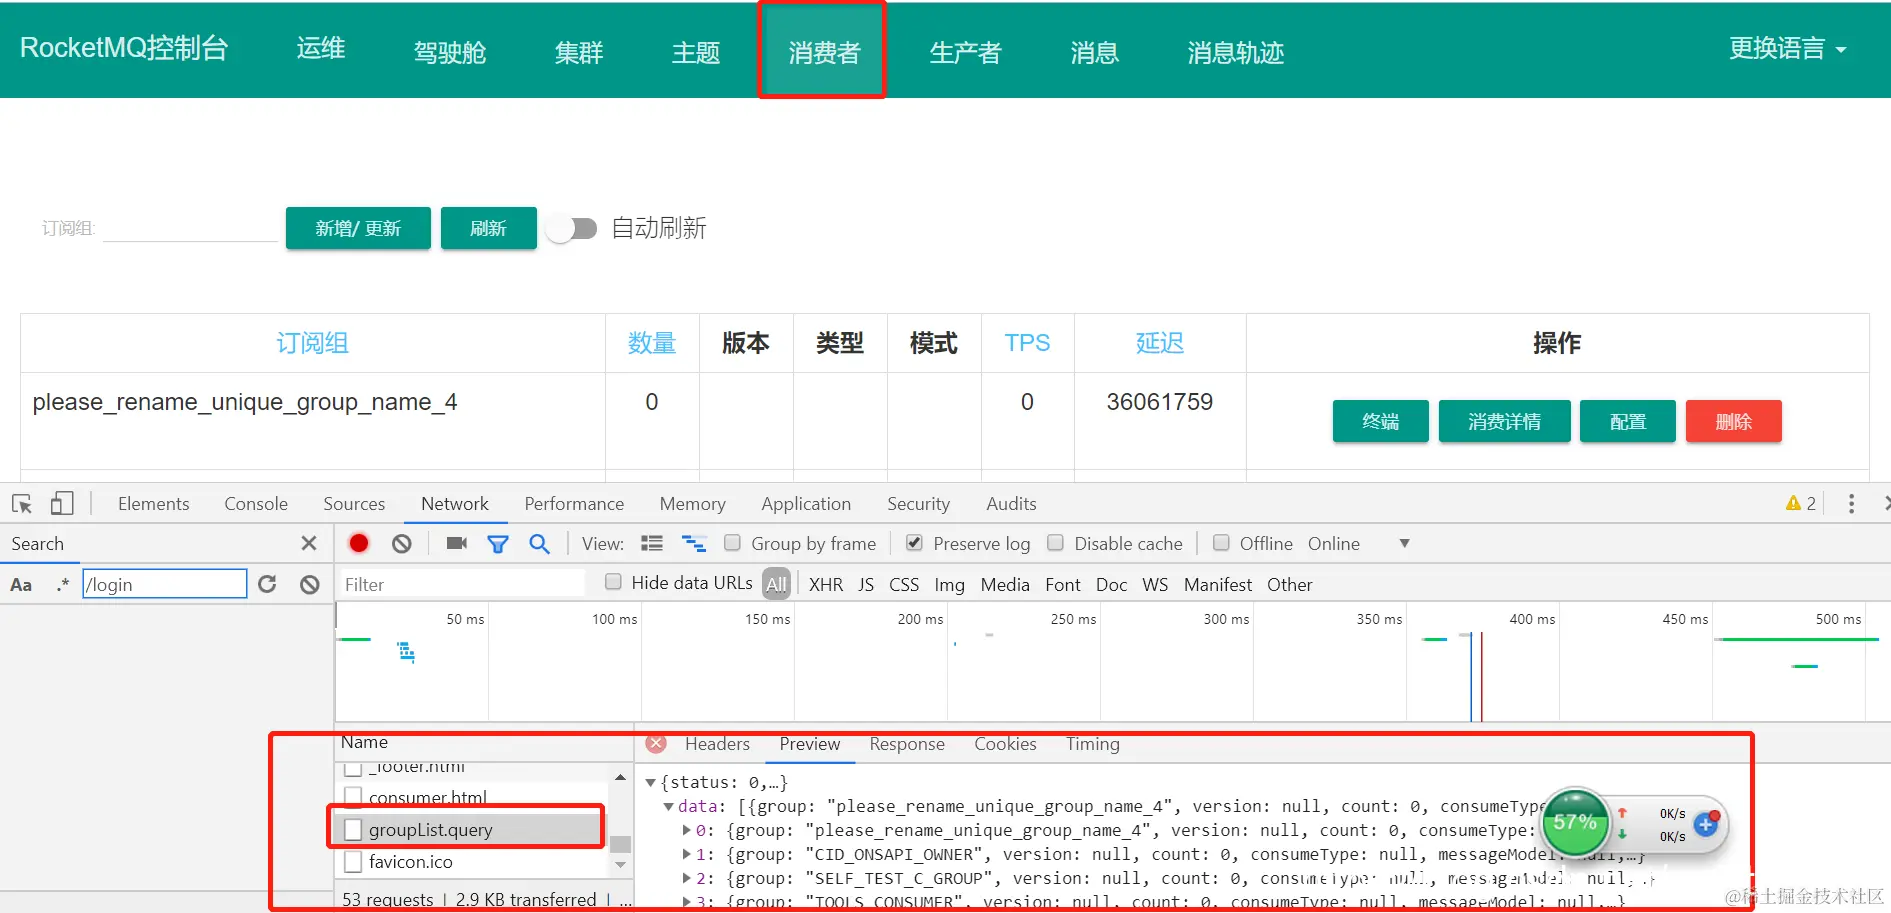This screenshot has width=1891, height=913.
Task: Tick the checkbox beside favicon.ico
Action: click(353, 861)
